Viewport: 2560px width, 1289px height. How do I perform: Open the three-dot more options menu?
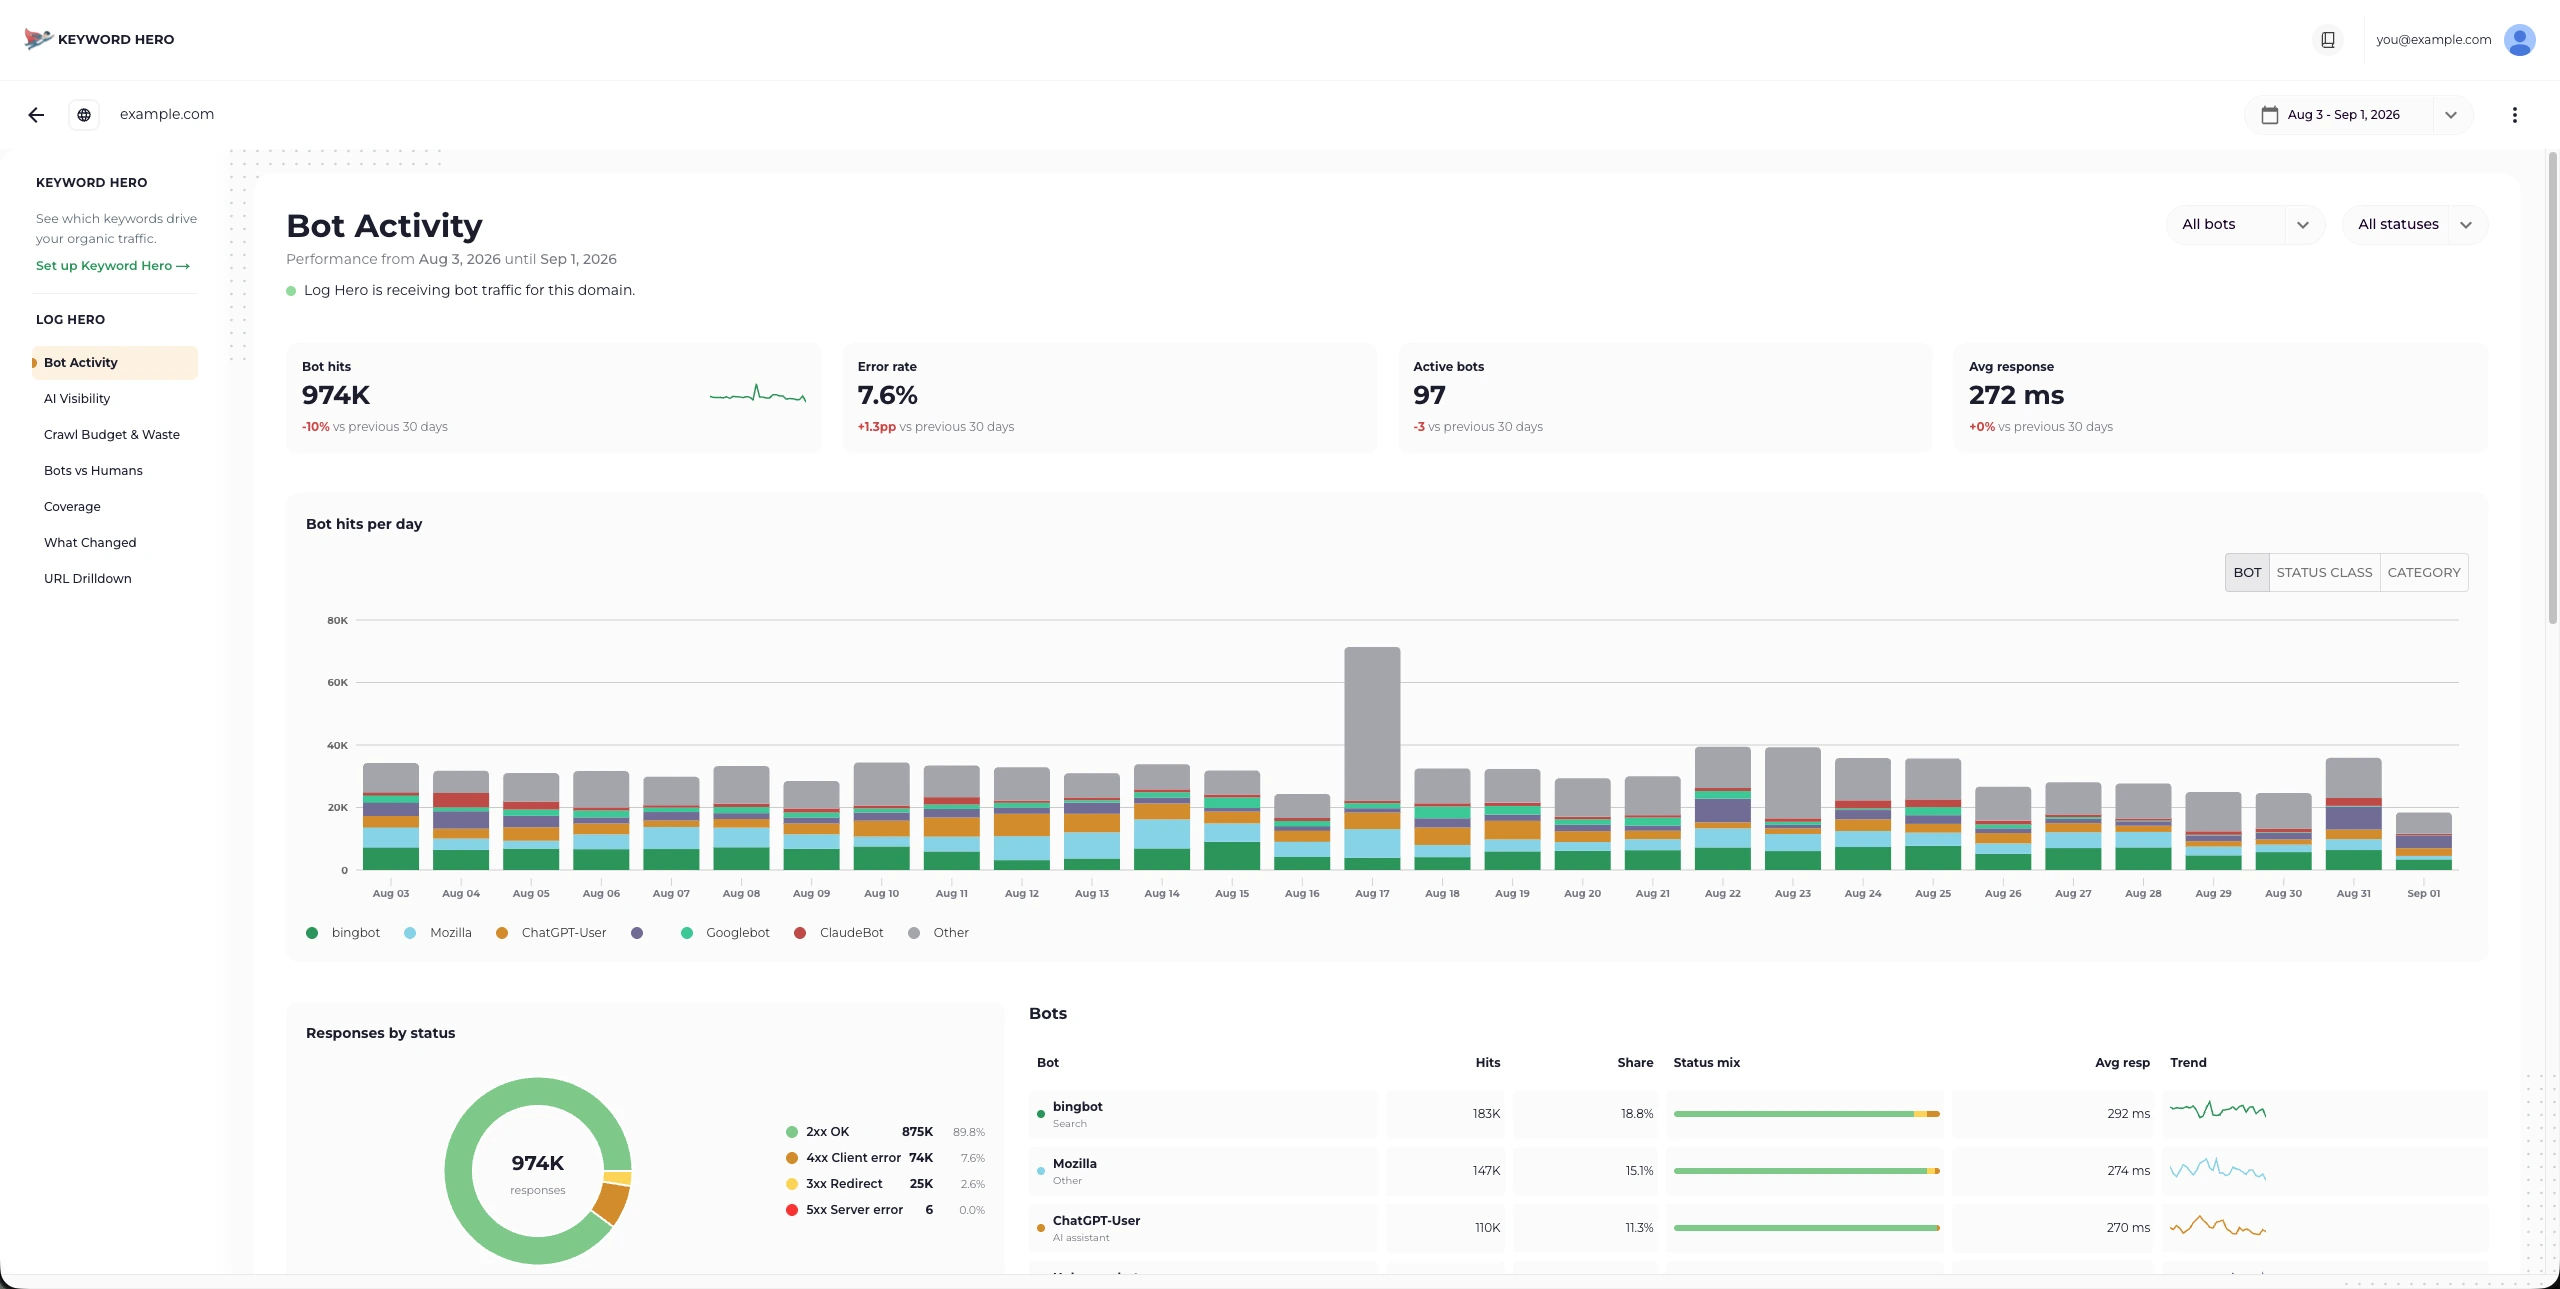click(x=2515, y=115)
